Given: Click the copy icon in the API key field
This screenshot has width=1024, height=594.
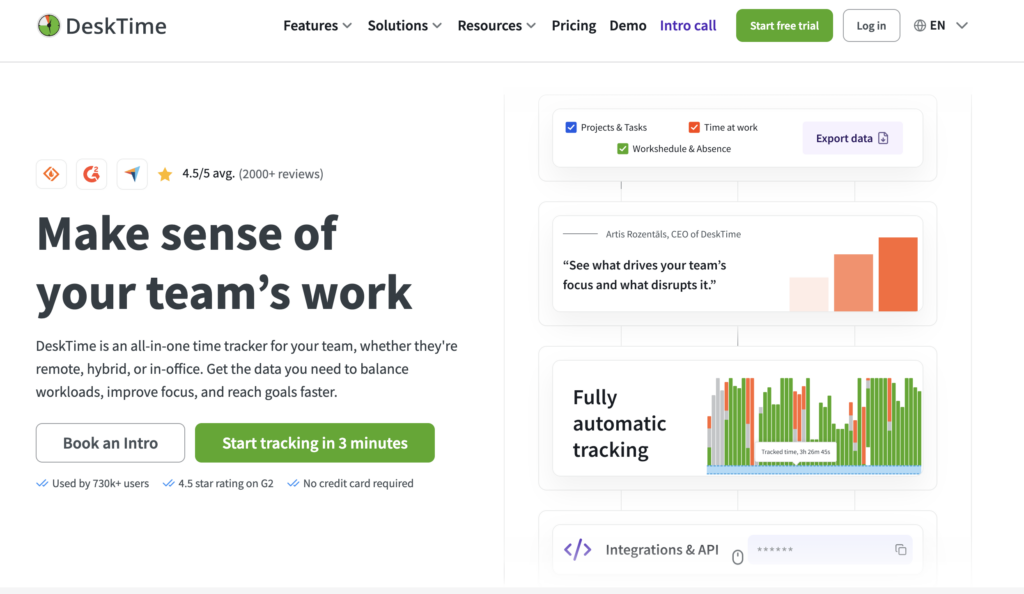Looking at the screenshot, I should click(x=901, y=550).
